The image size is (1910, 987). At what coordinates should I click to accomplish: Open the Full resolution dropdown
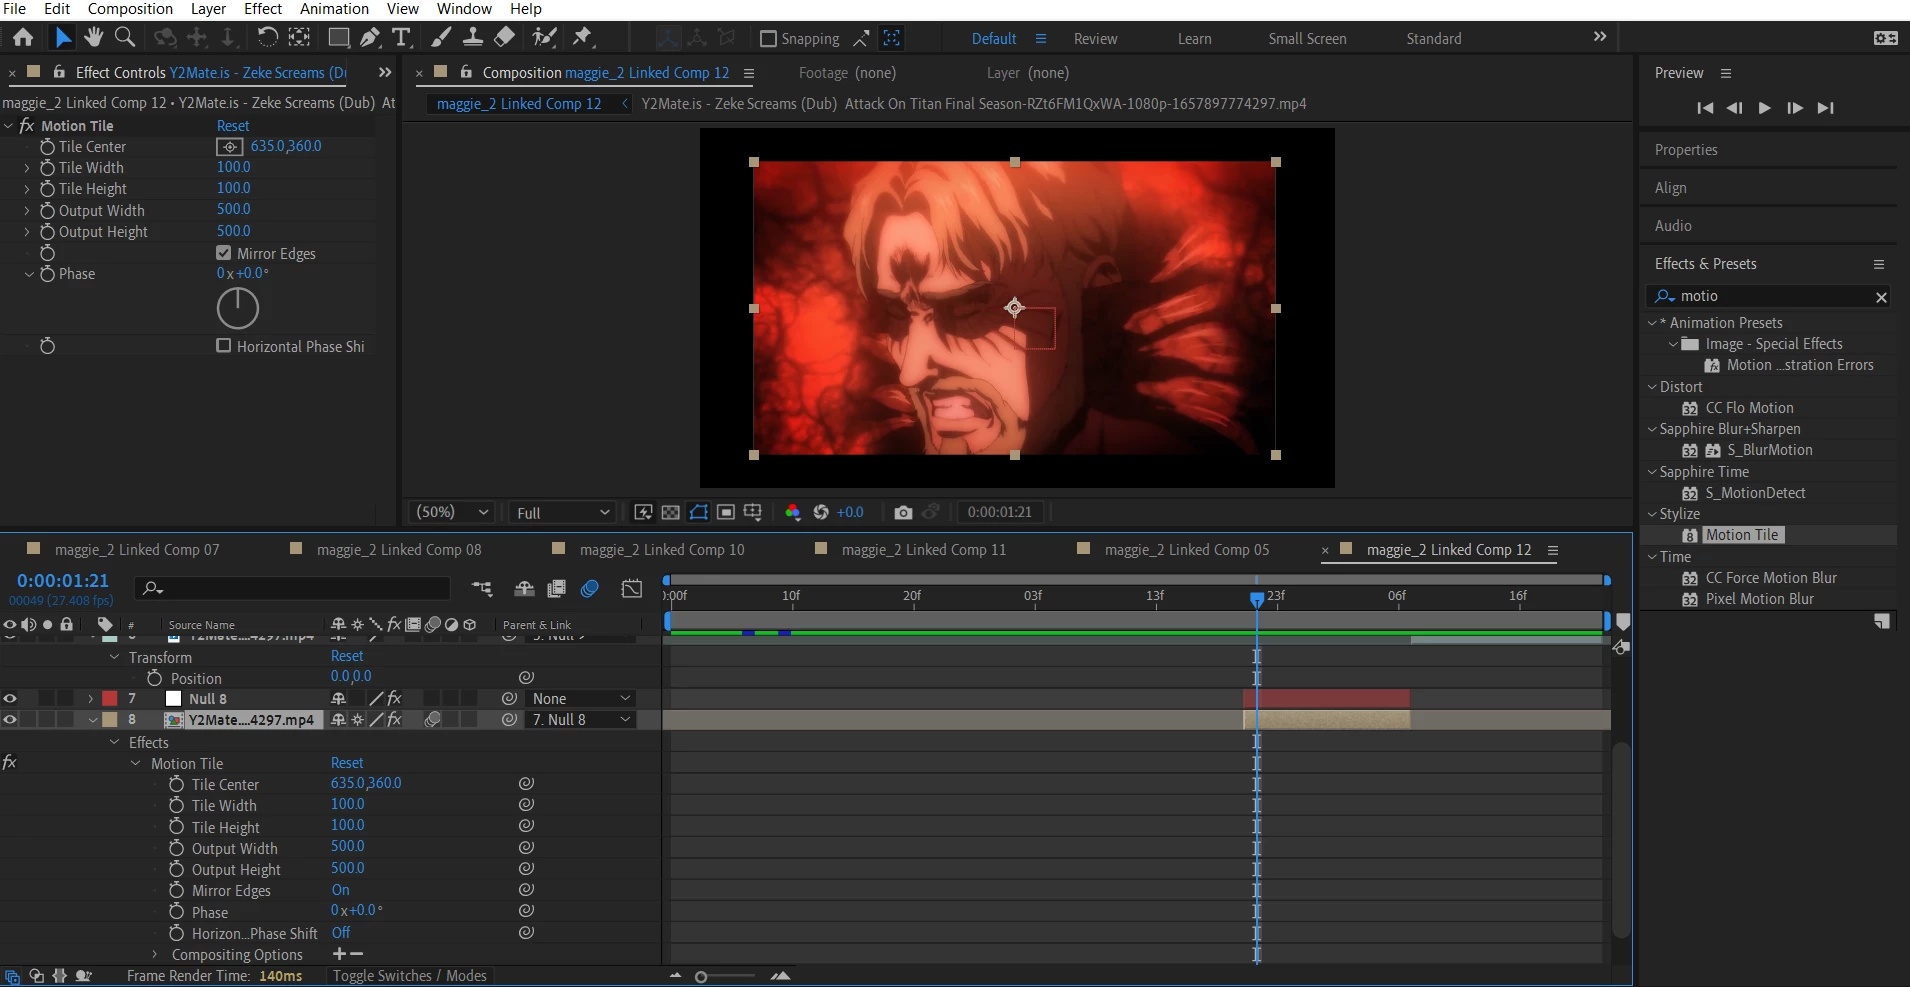[x=563, y=512]
